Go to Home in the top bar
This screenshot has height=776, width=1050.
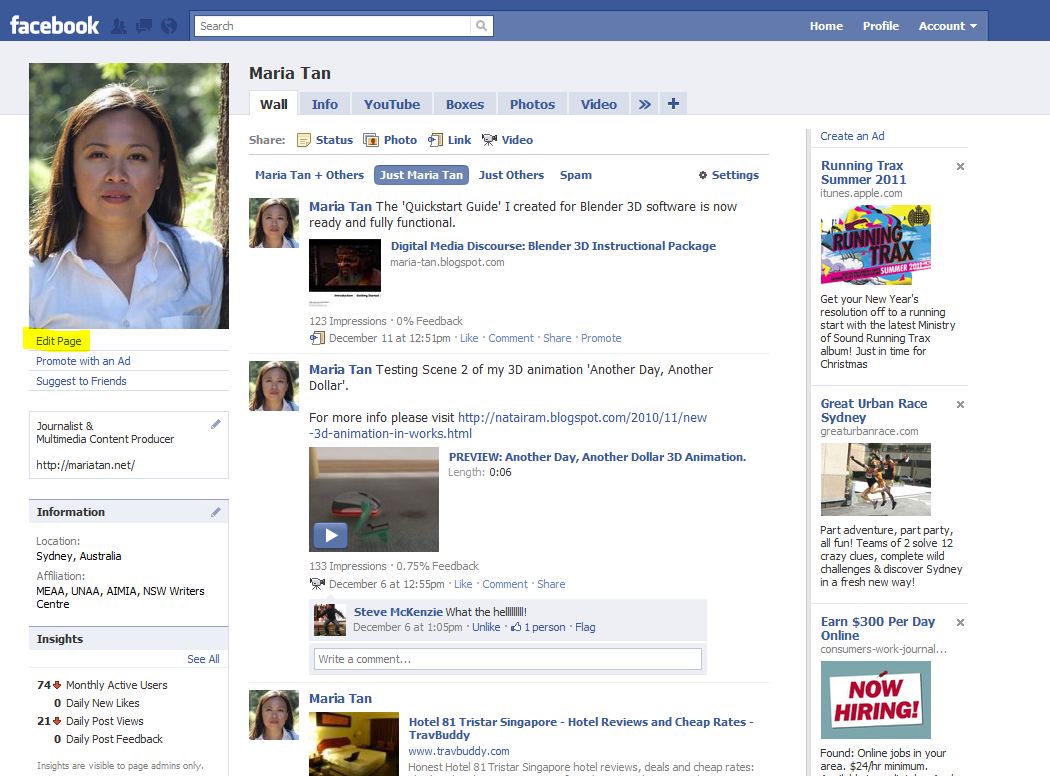[826, 25]
